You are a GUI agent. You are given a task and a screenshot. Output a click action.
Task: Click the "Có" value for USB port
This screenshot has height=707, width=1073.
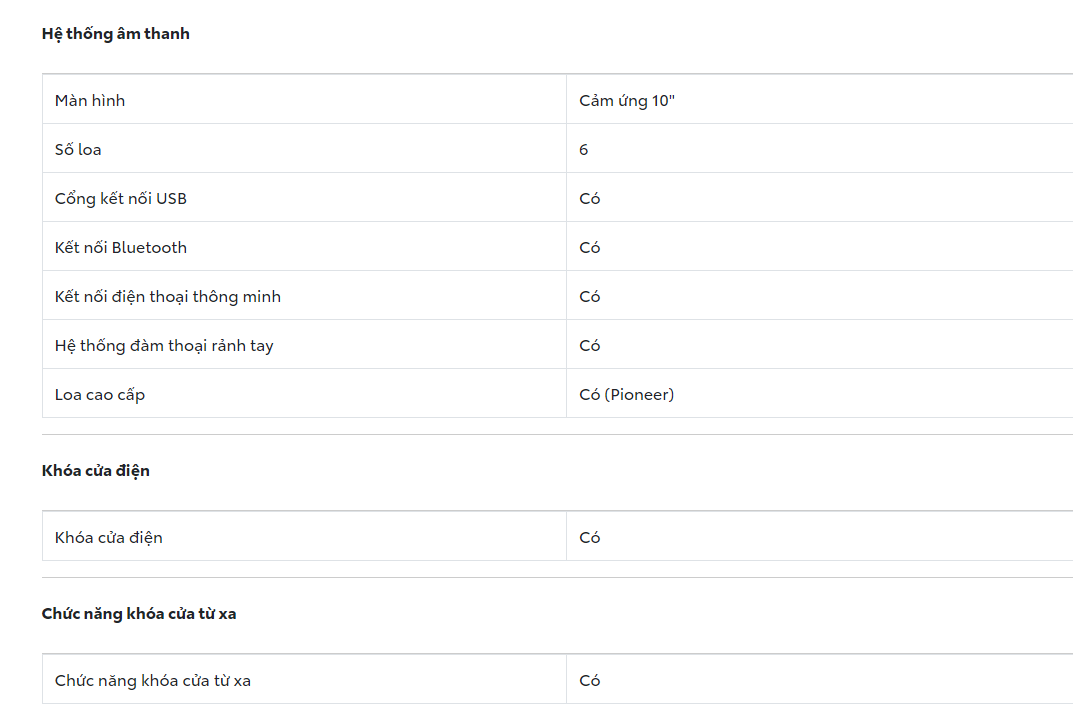point(590,198)
